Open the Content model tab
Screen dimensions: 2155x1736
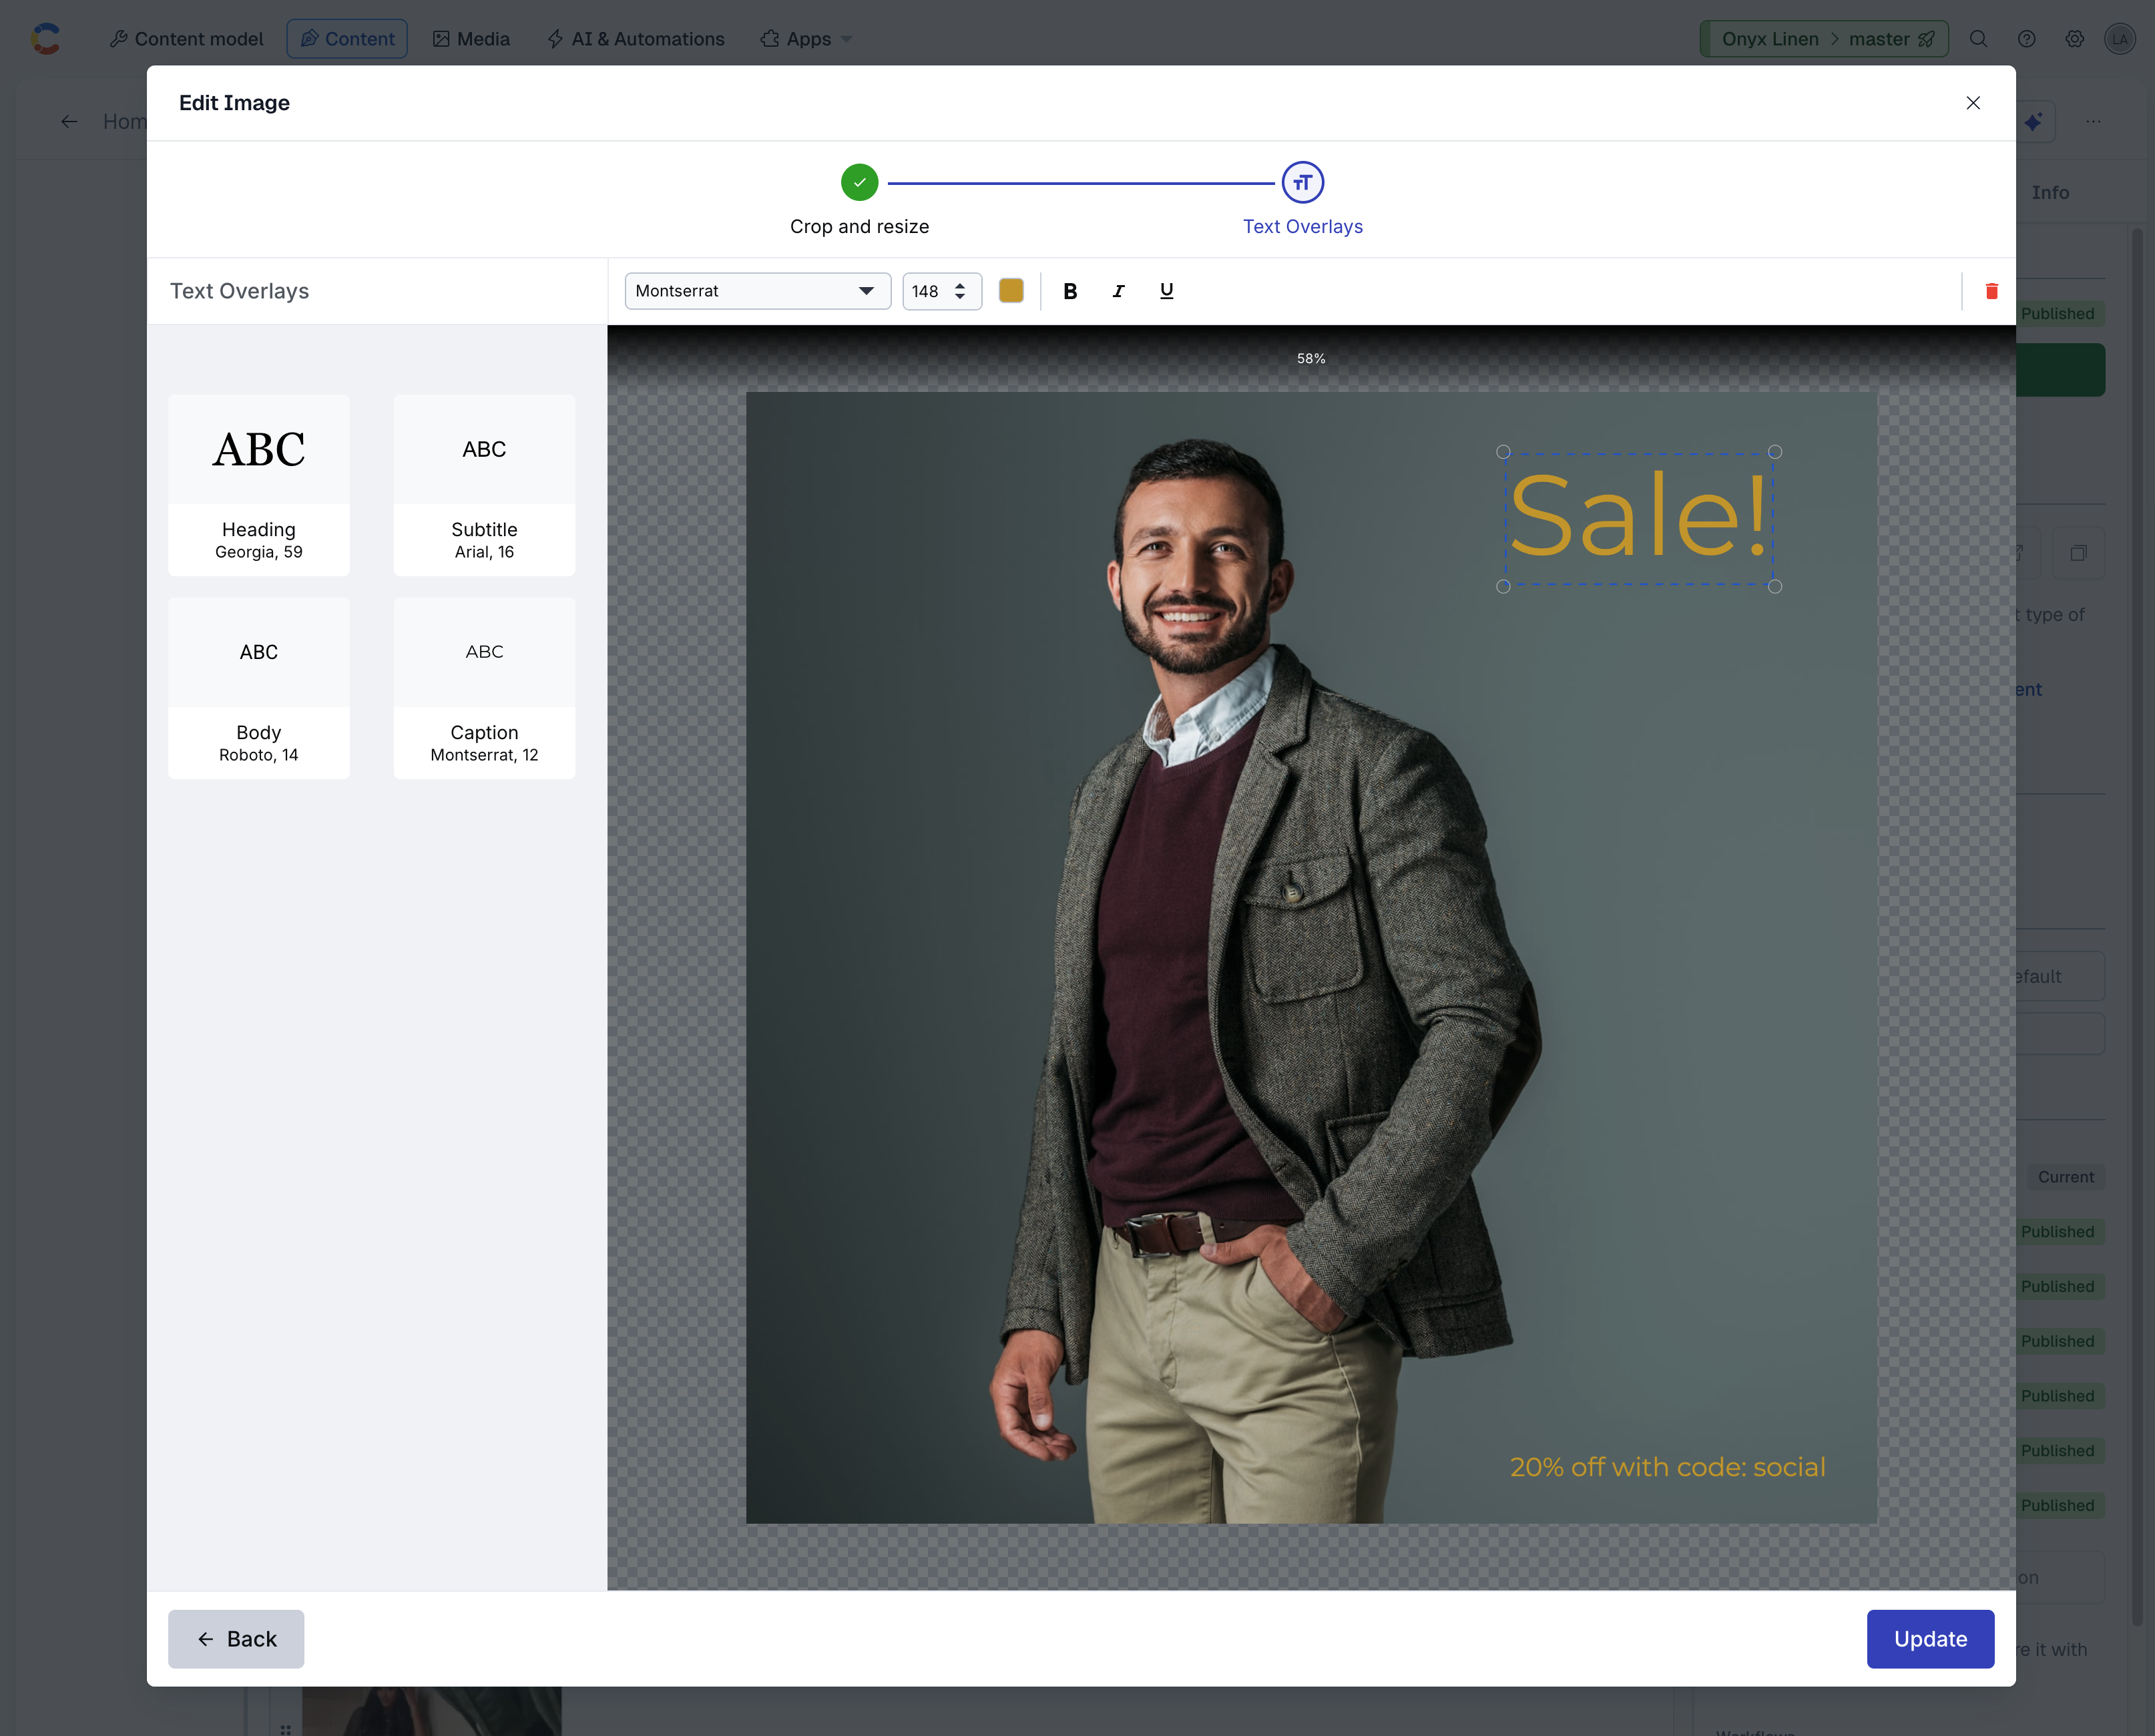pyautogui.click(x=187, y=39)
